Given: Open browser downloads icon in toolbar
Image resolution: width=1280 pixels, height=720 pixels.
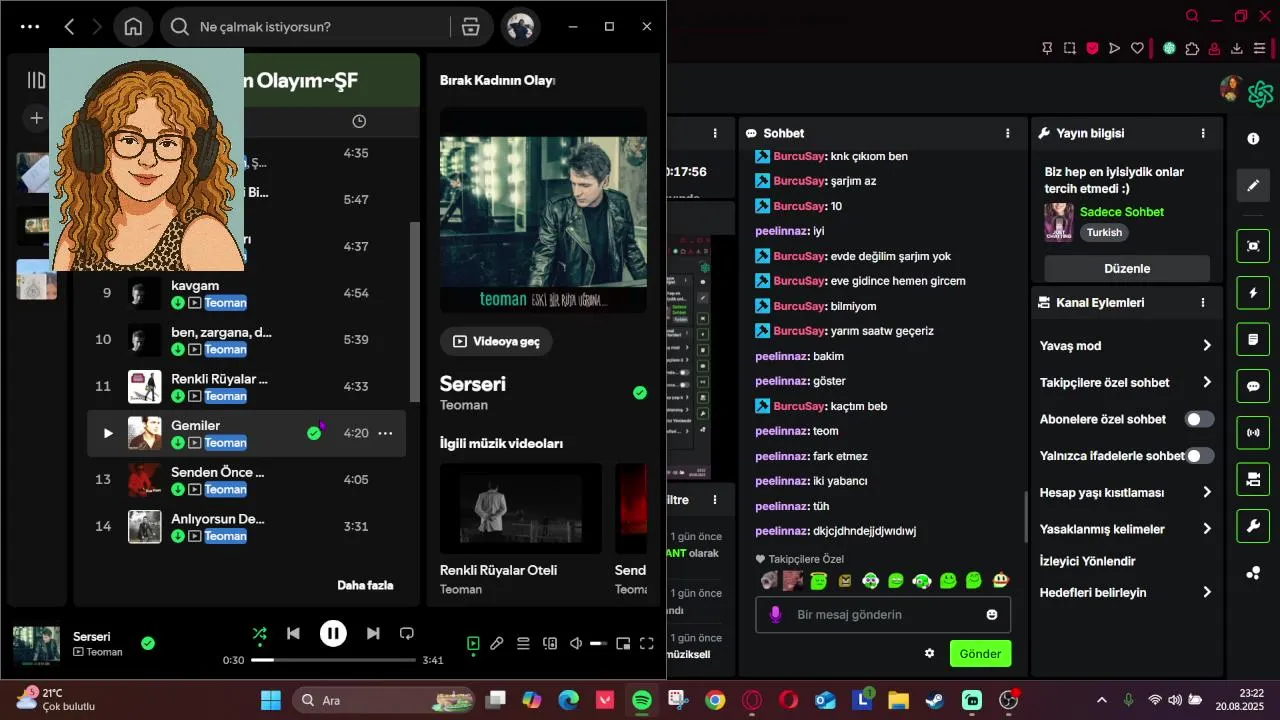Looking at the screenshot, I should coord(1237,48).
